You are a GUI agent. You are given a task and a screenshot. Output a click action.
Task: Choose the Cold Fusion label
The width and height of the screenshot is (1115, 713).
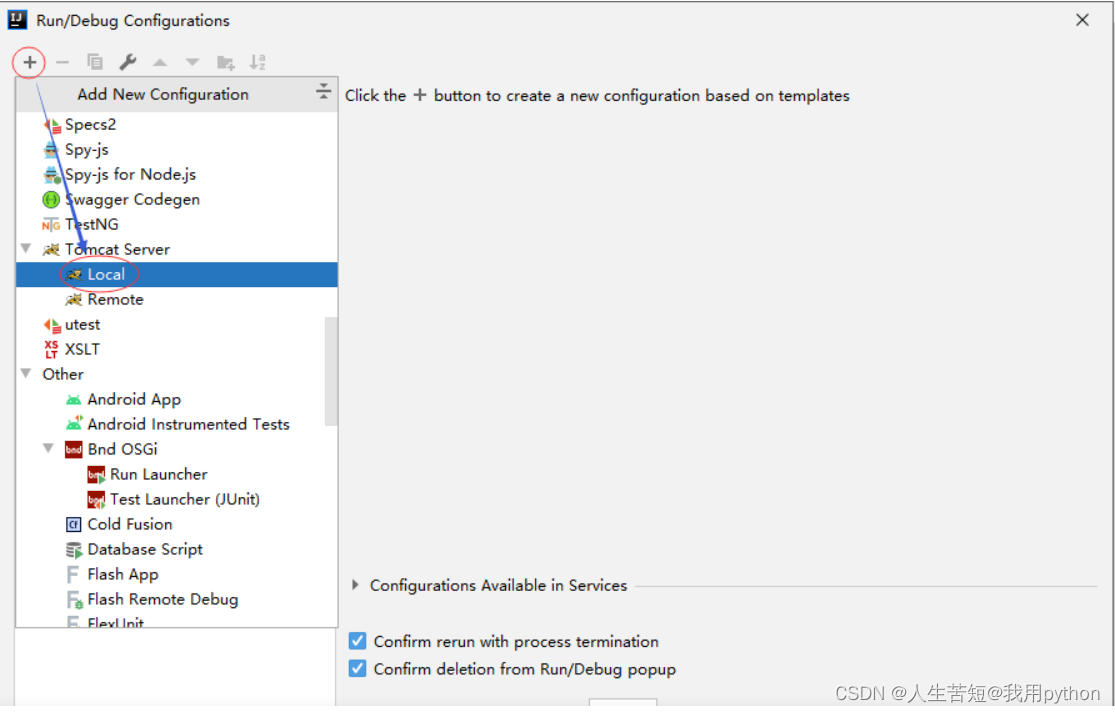[x=130, y=525]
